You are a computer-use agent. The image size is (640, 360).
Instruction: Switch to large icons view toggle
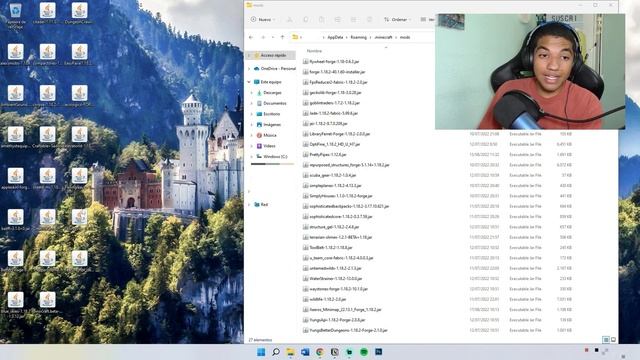tap(613, 340)
